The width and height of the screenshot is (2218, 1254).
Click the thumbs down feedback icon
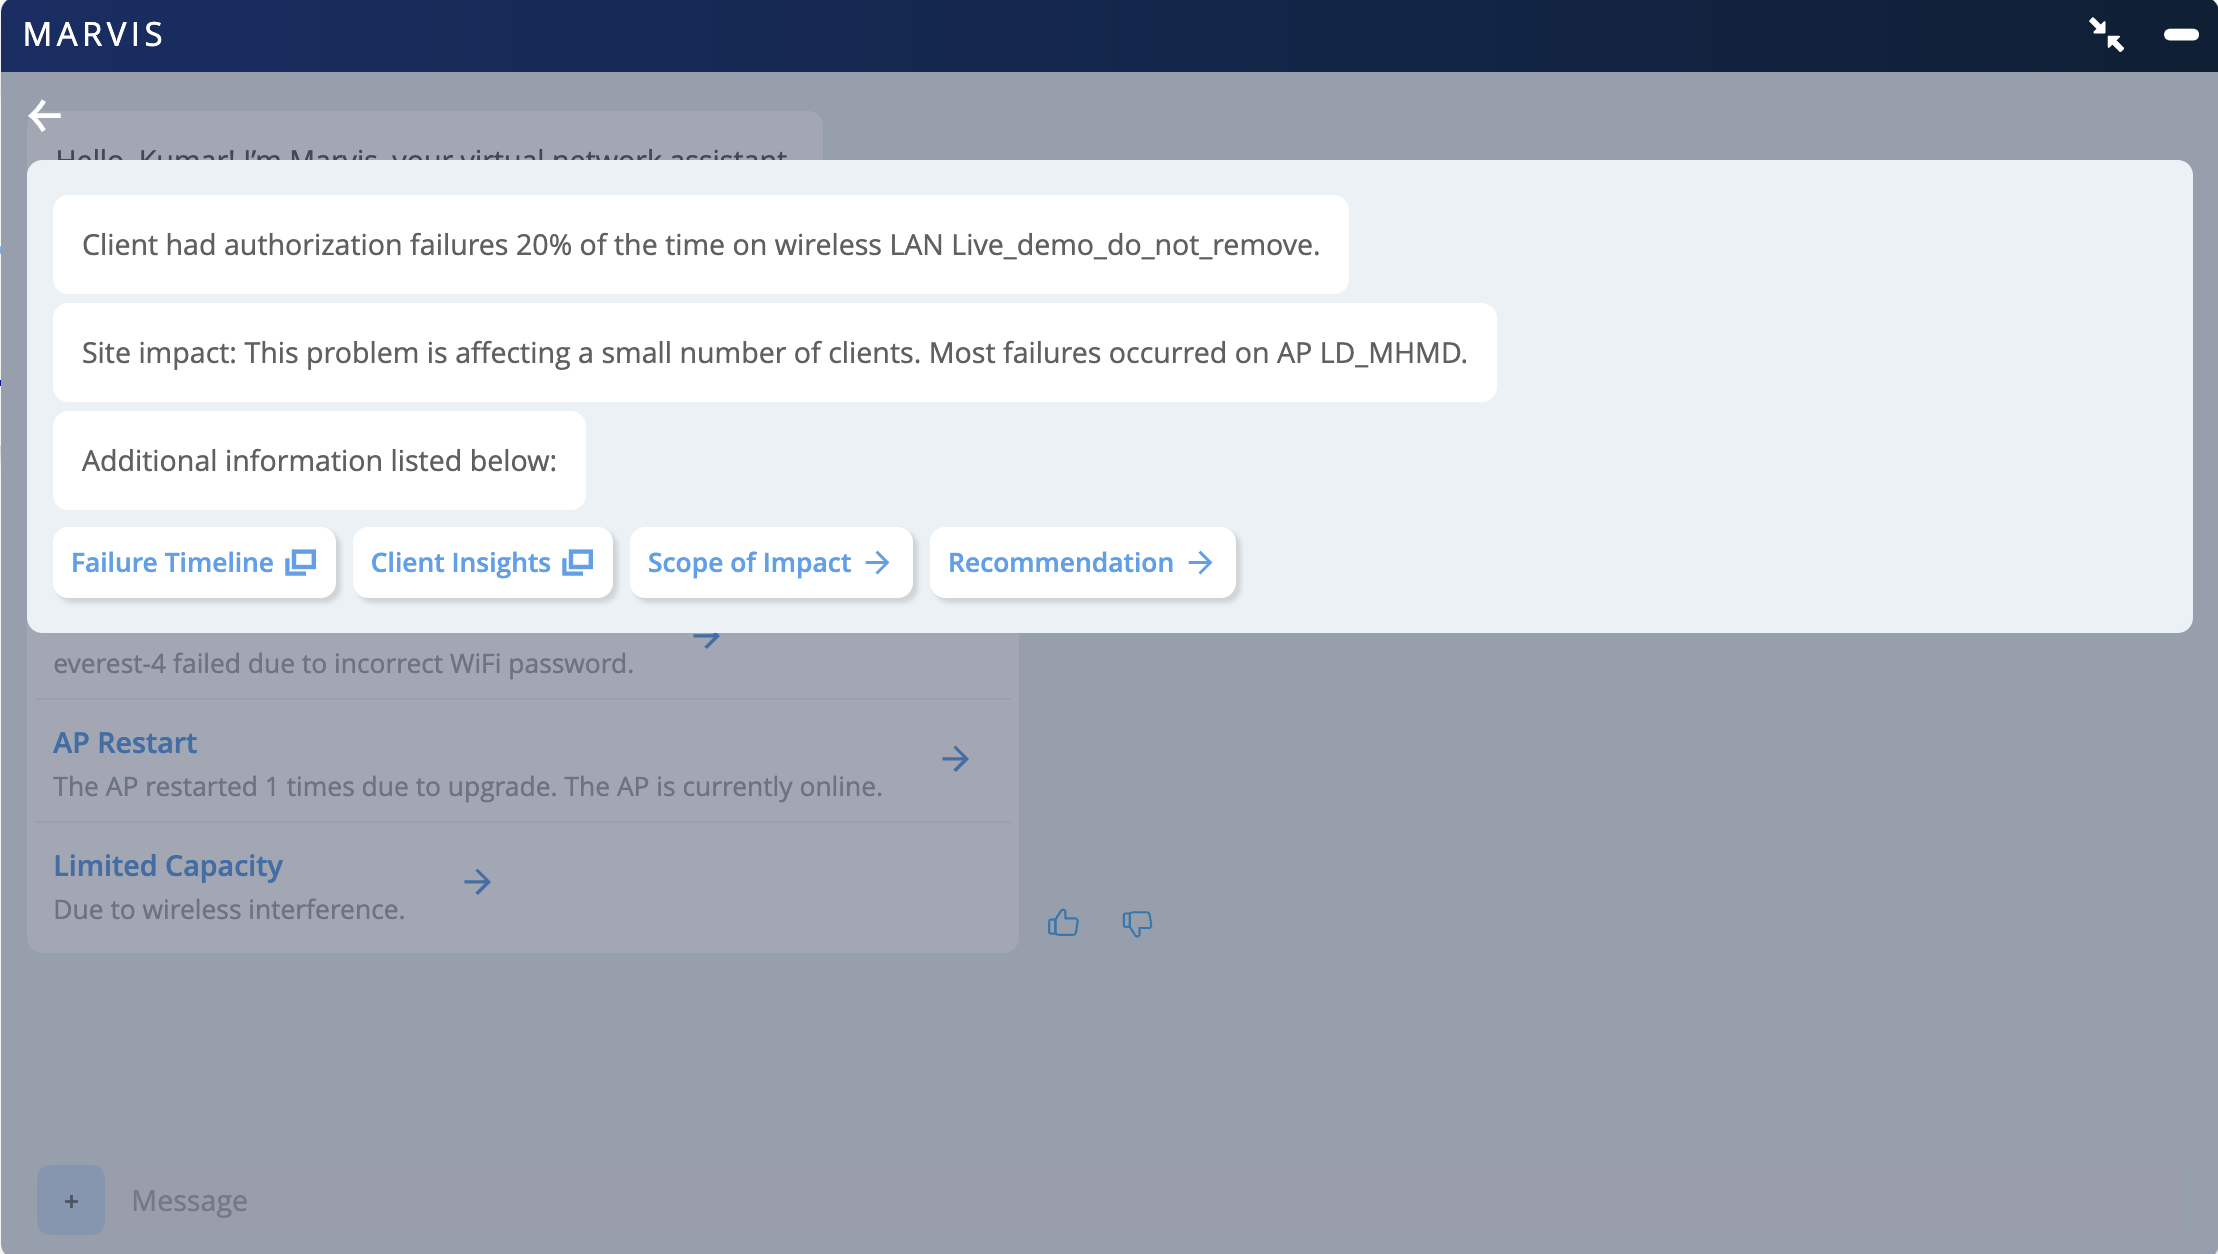point(1137,922)
